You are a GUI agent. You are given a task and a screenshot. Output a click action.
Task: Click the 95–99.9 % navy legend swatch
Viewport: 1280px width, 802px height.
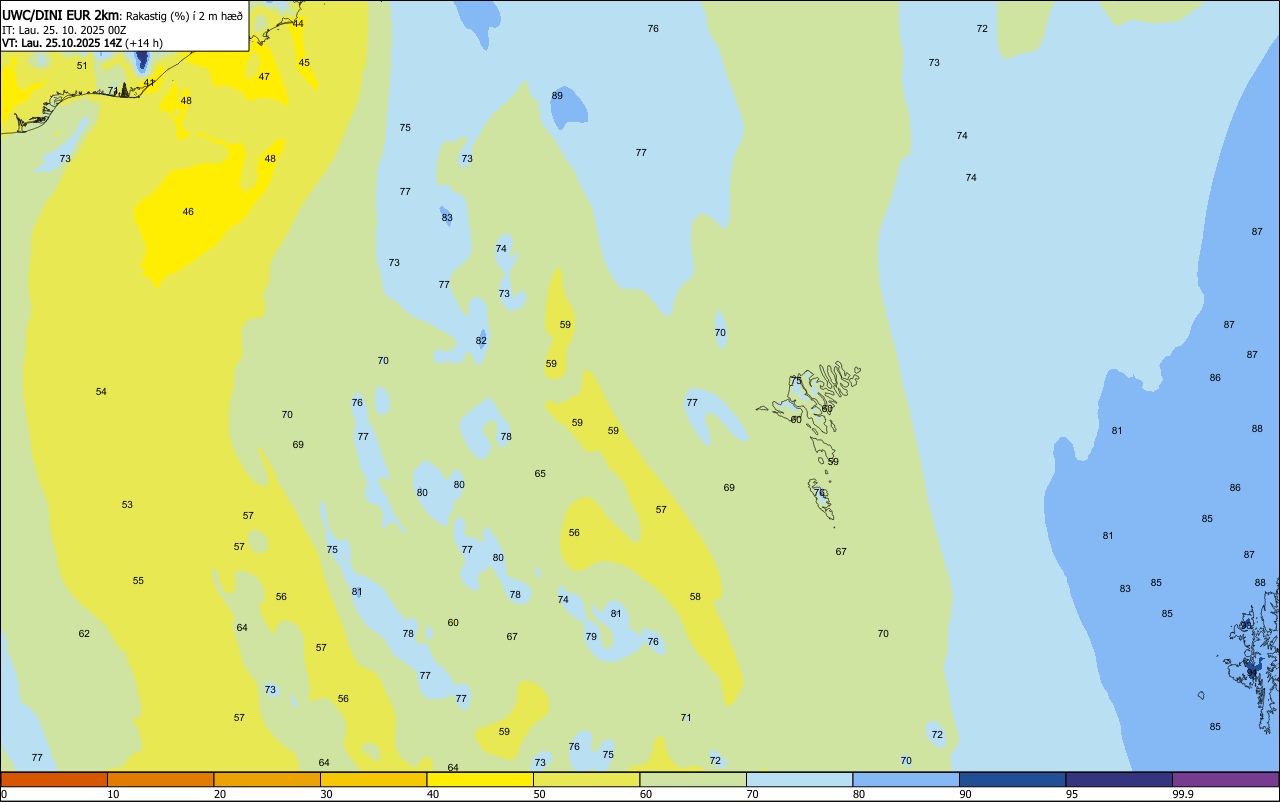(1119, 779)
